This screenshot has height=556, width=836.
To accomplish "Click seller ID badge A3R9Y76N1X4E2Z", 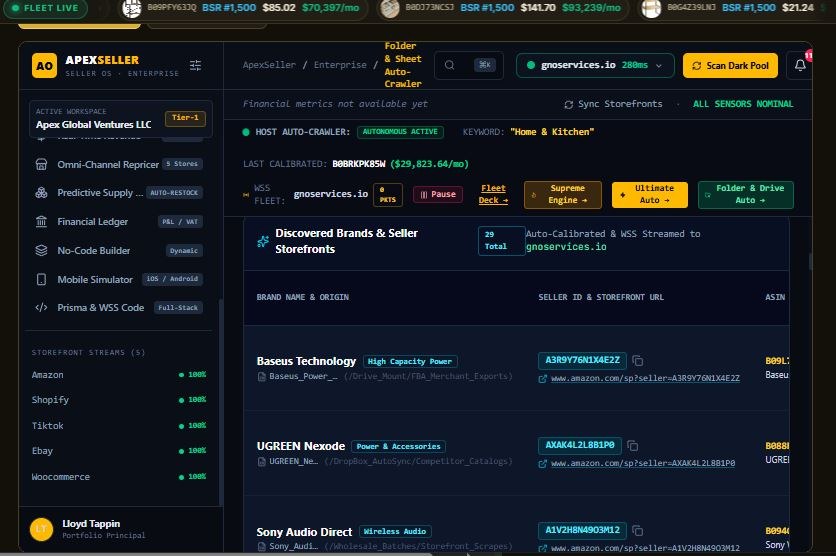I will click(582, 360).
